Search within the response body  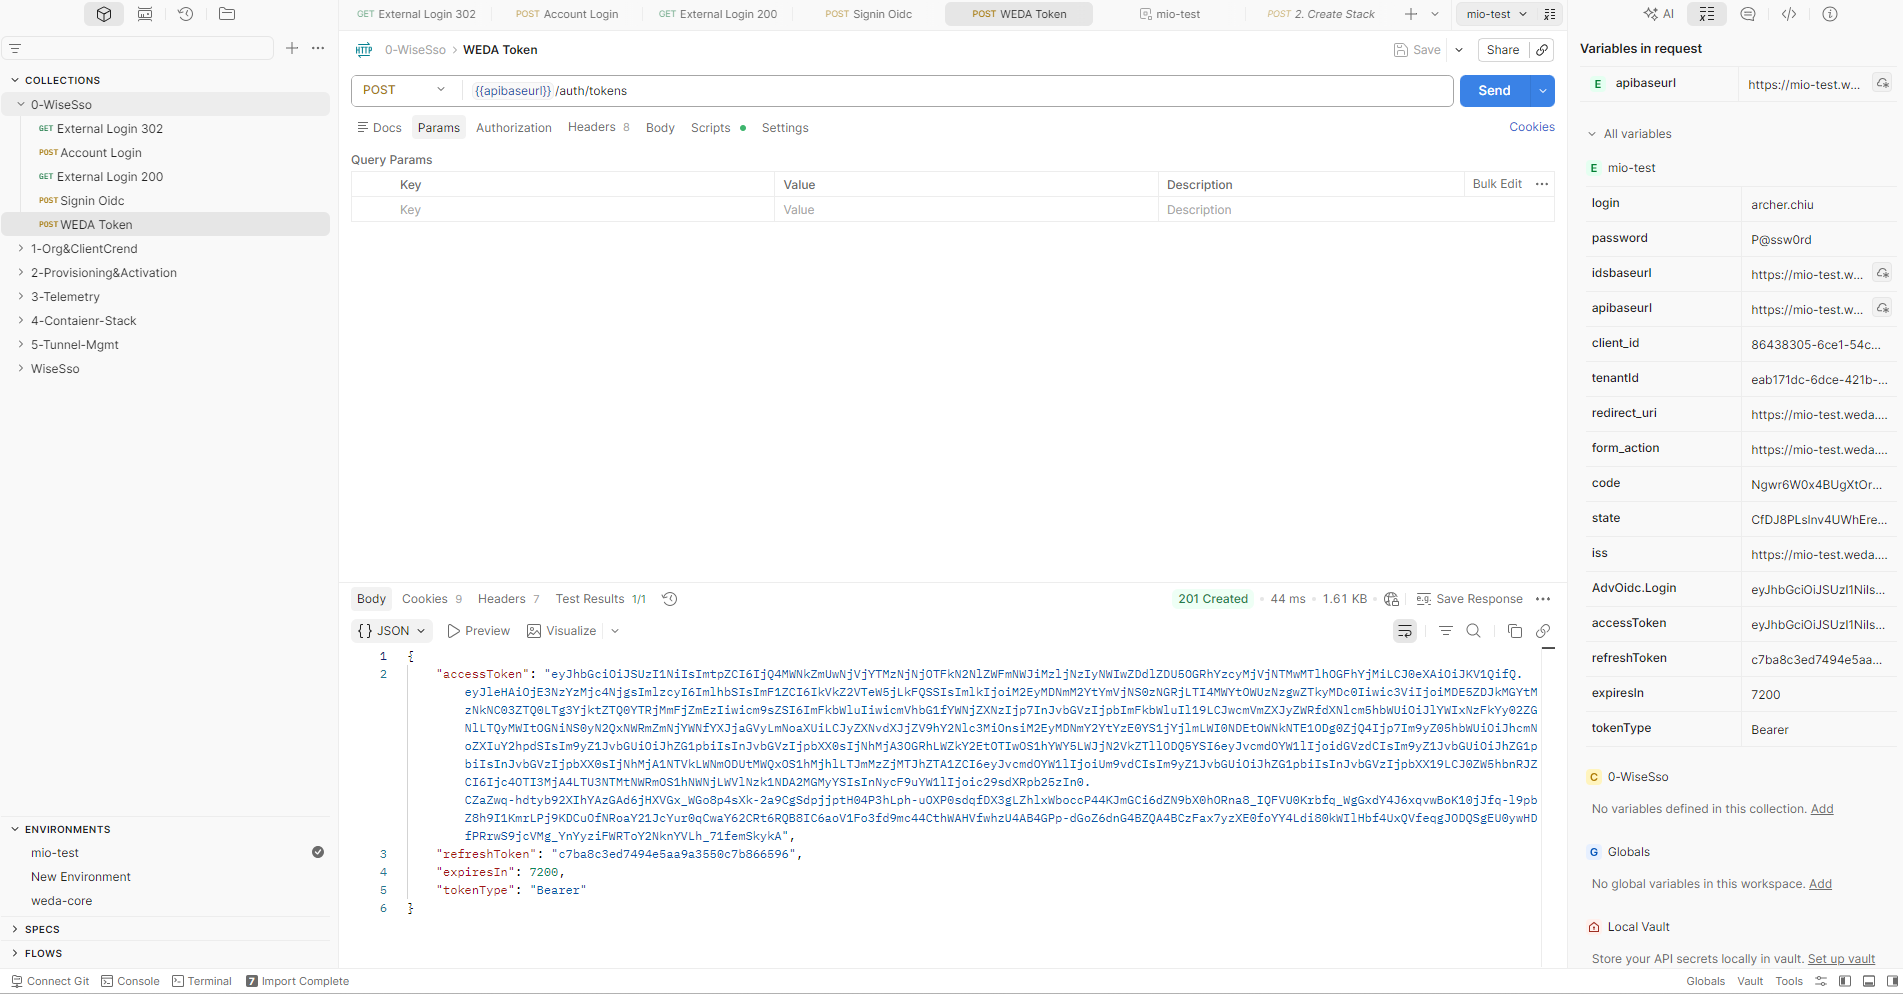[1473, 631]
